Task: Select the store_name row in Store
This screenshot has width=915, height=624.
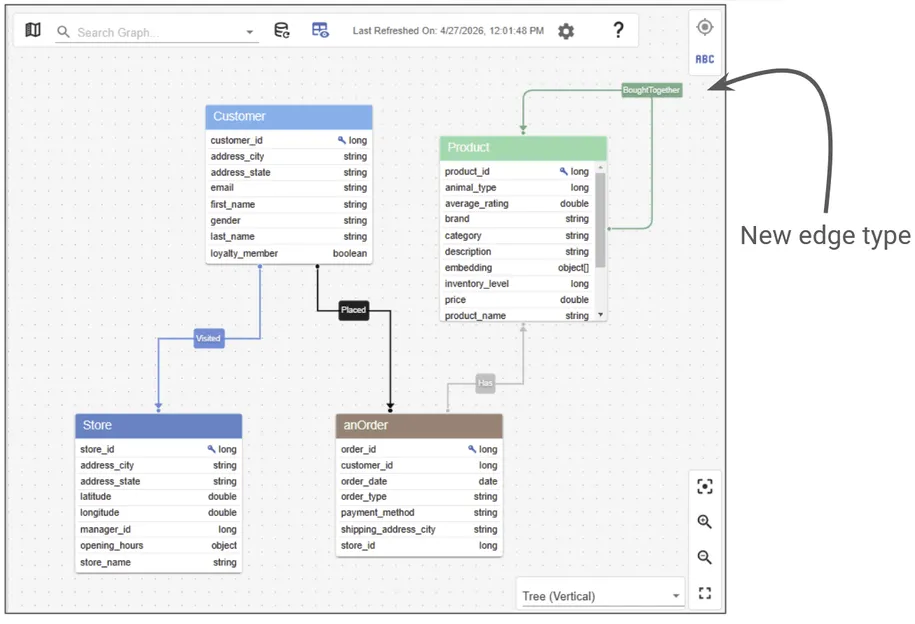Action: [x=158, y=562]
